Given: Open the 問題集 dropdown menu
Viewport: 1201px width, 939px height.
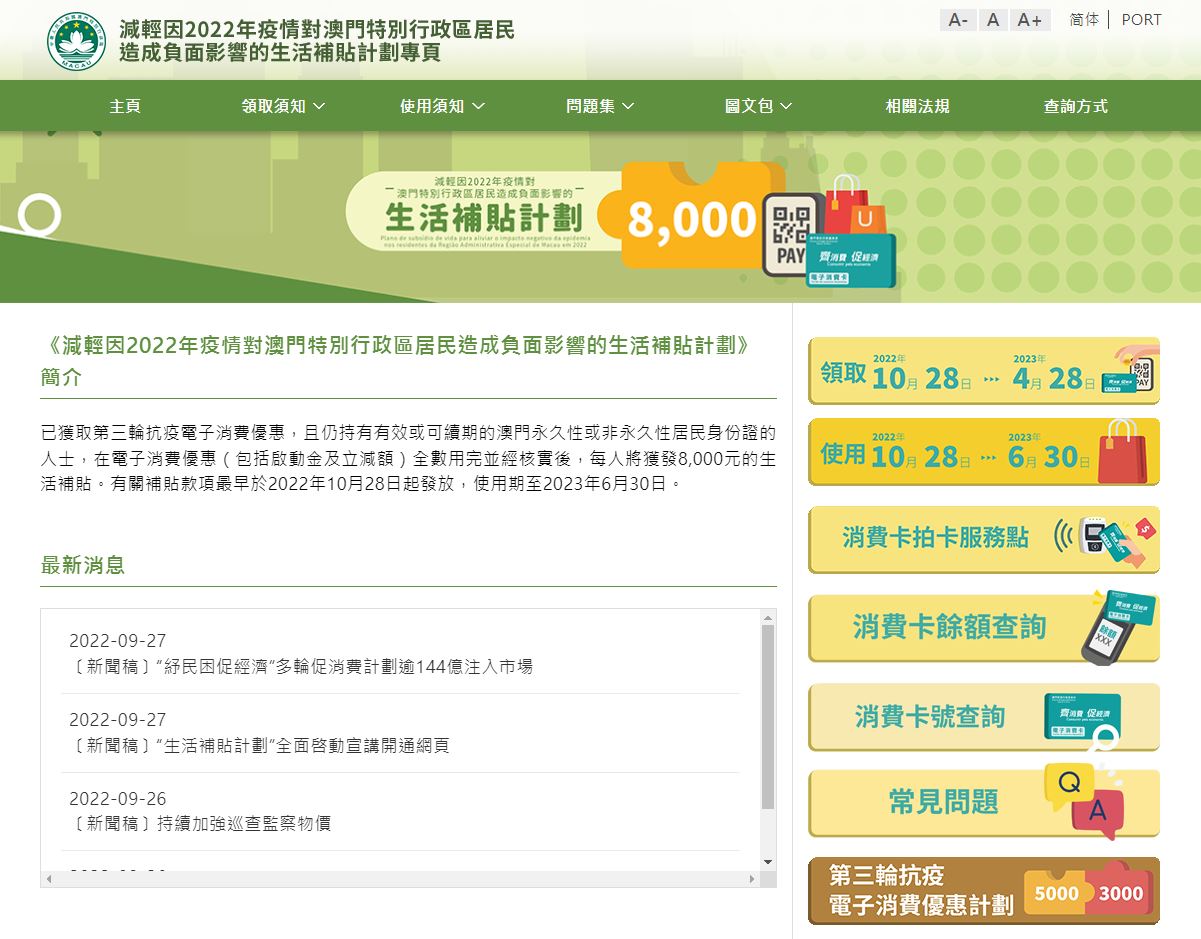Looking at the screenshot, I should (600, 106).
